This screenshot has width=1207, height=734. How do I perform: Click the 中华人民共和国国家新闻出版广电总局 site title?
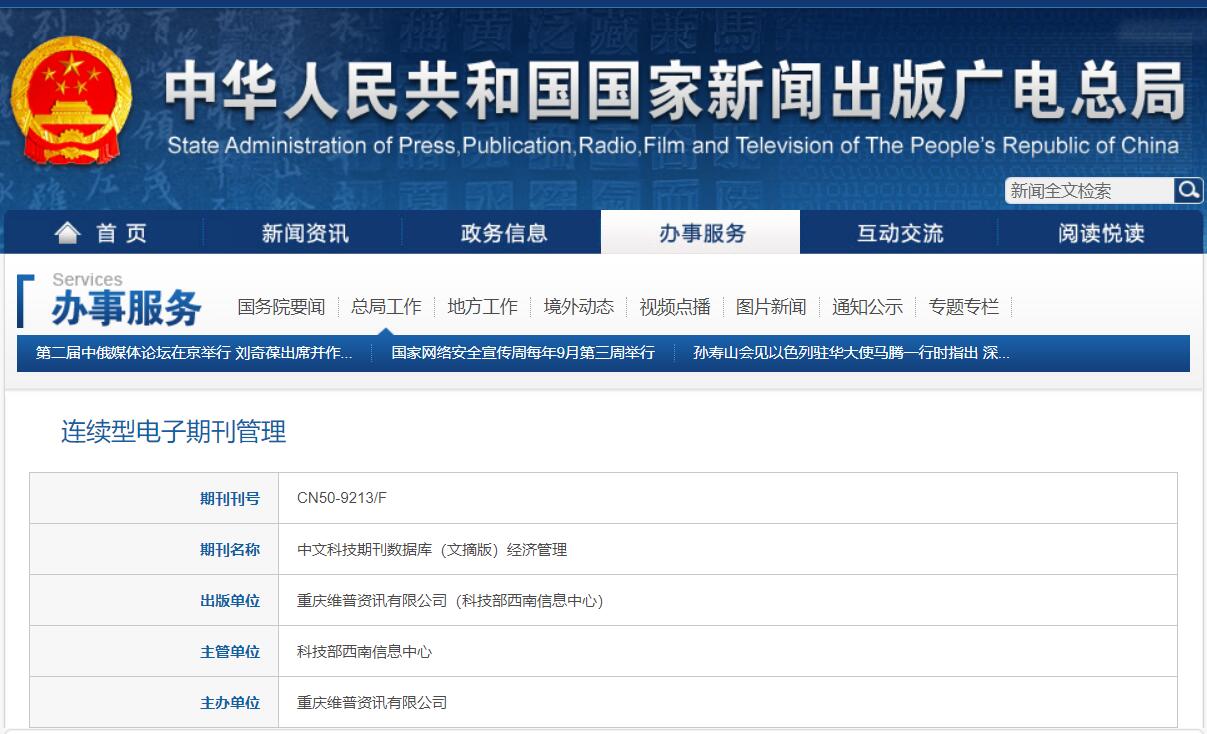click(674, 93)
